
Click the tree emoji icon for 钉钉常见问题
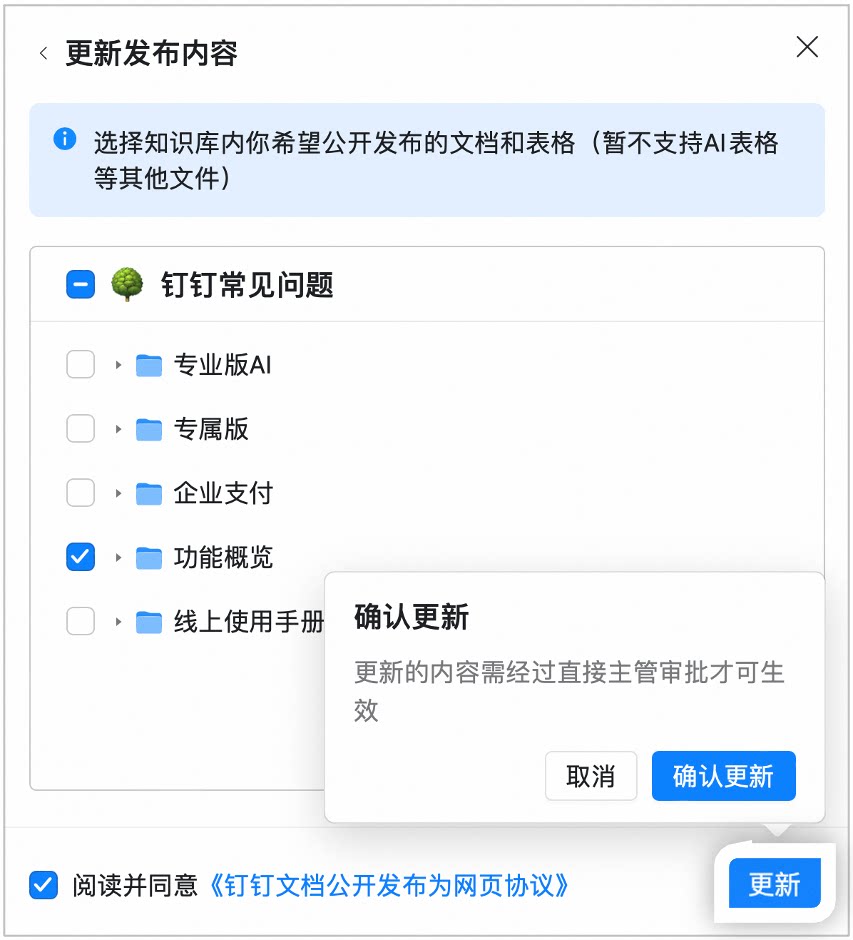tap(127, 284)
